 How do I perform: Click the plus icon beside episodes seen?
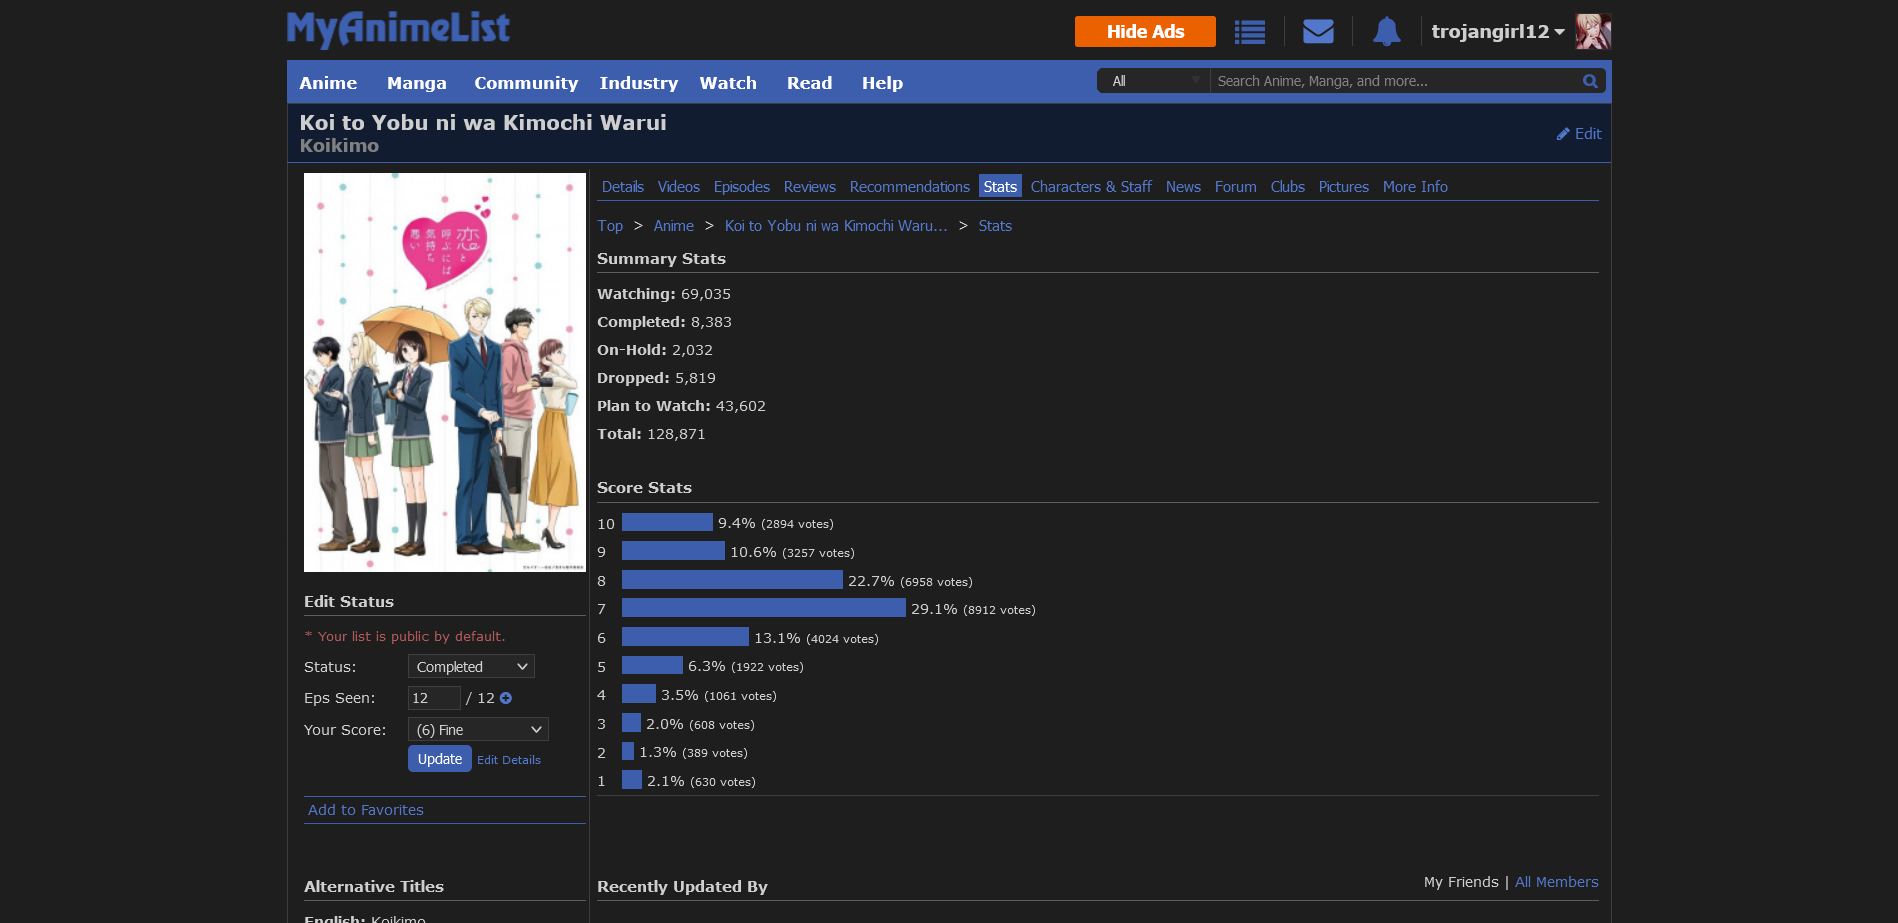click(x=506, y=698)
